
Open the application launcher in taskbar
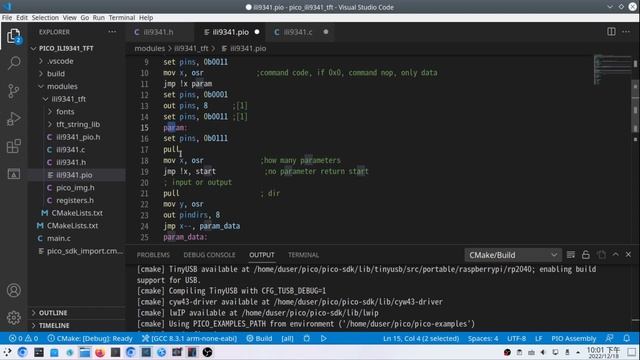[x=7, y=352]
